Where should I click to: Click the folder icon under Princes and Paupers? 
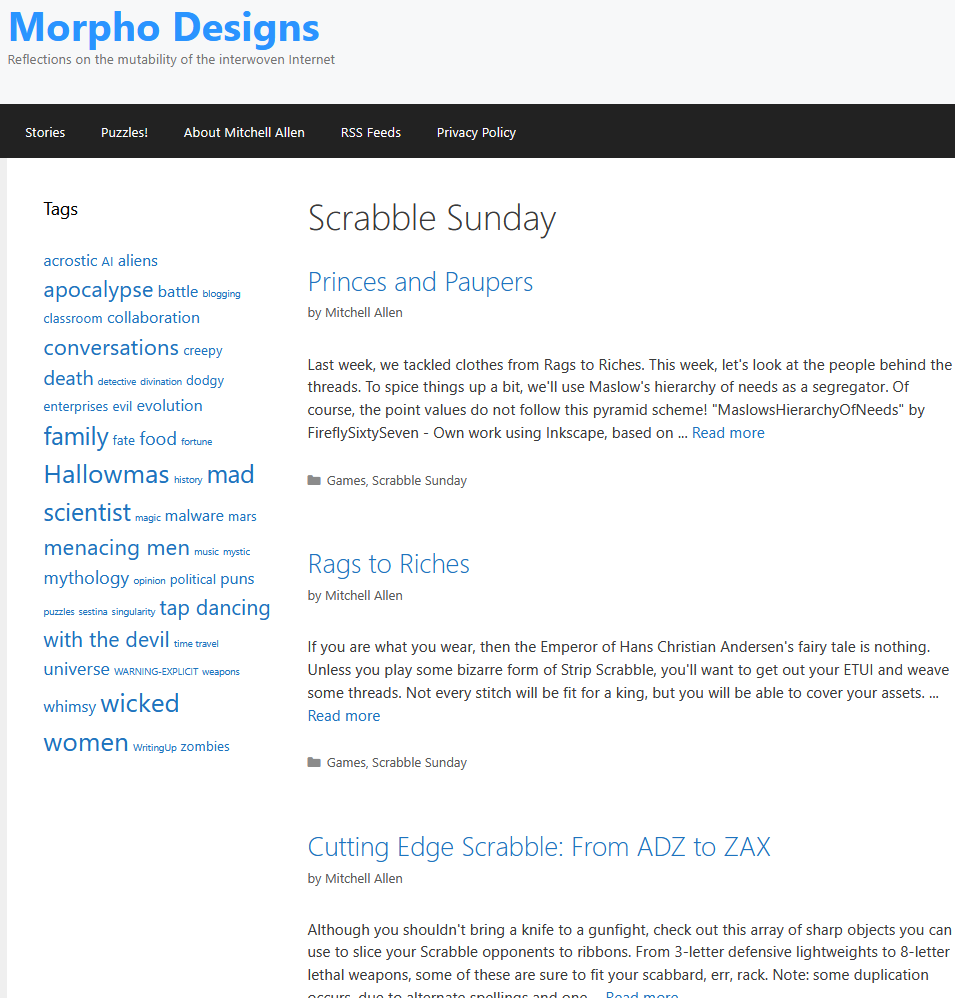(314, 481)
